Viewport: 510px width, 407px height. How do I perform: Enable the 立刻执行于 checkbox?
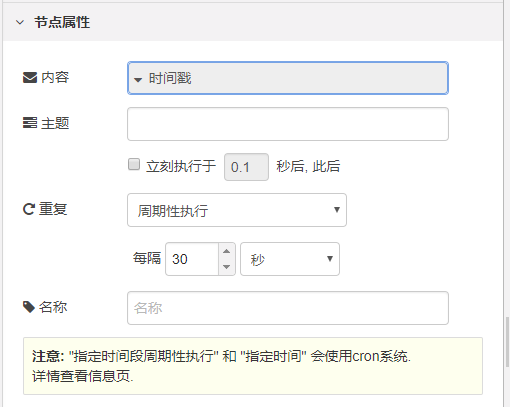point(134,164)
